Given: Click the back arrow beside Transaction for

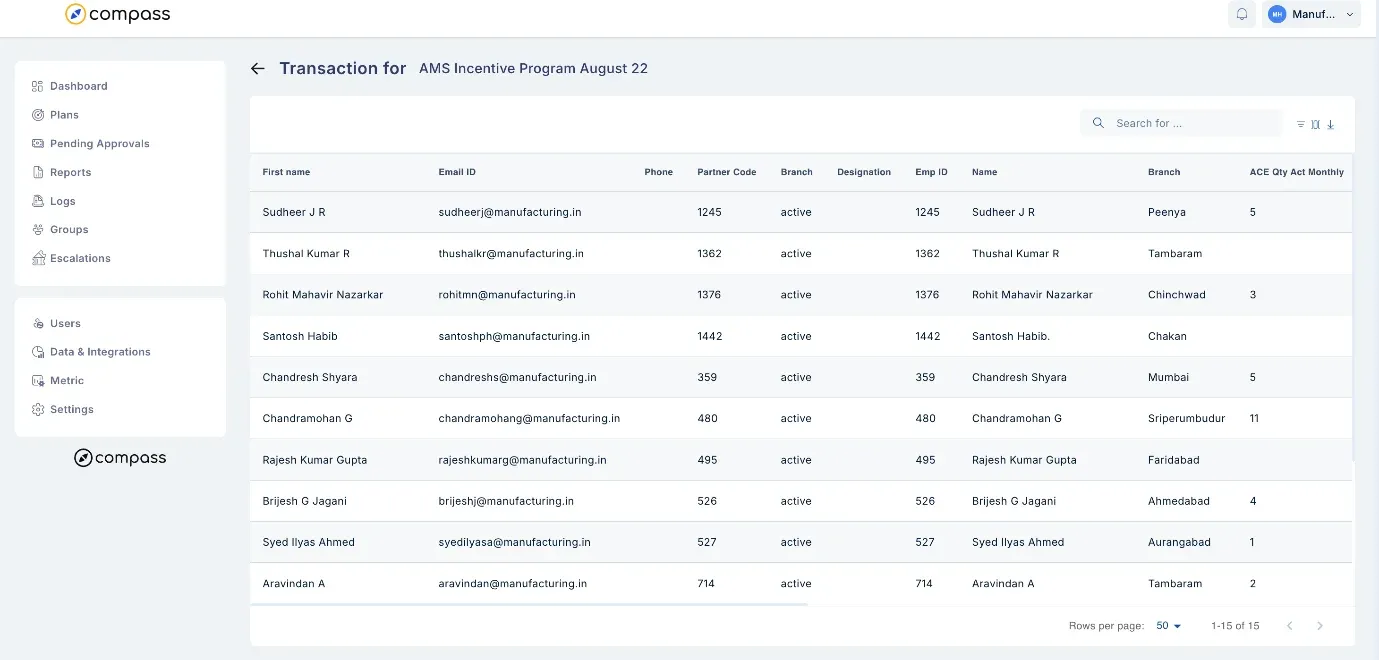Looking at the screenshot, I should point(257,68).
